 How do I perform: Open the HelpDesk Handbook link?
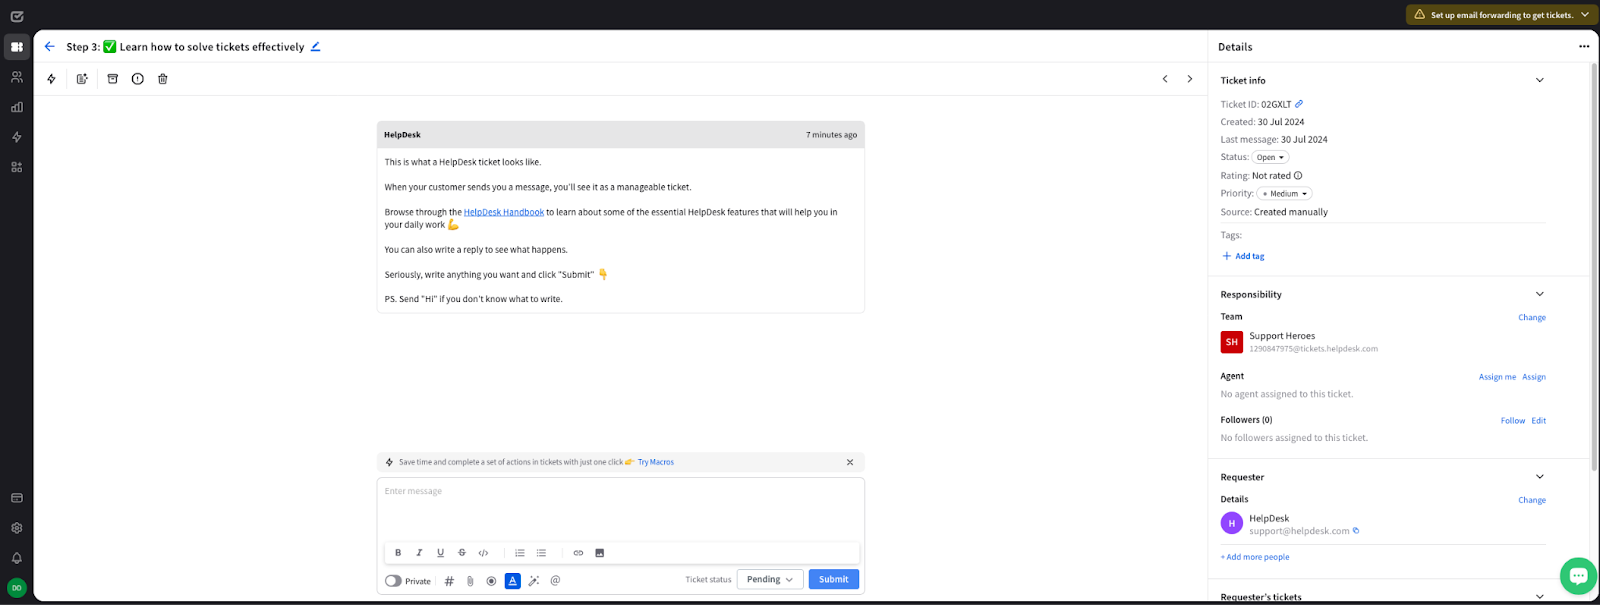(x=503, y=212)
